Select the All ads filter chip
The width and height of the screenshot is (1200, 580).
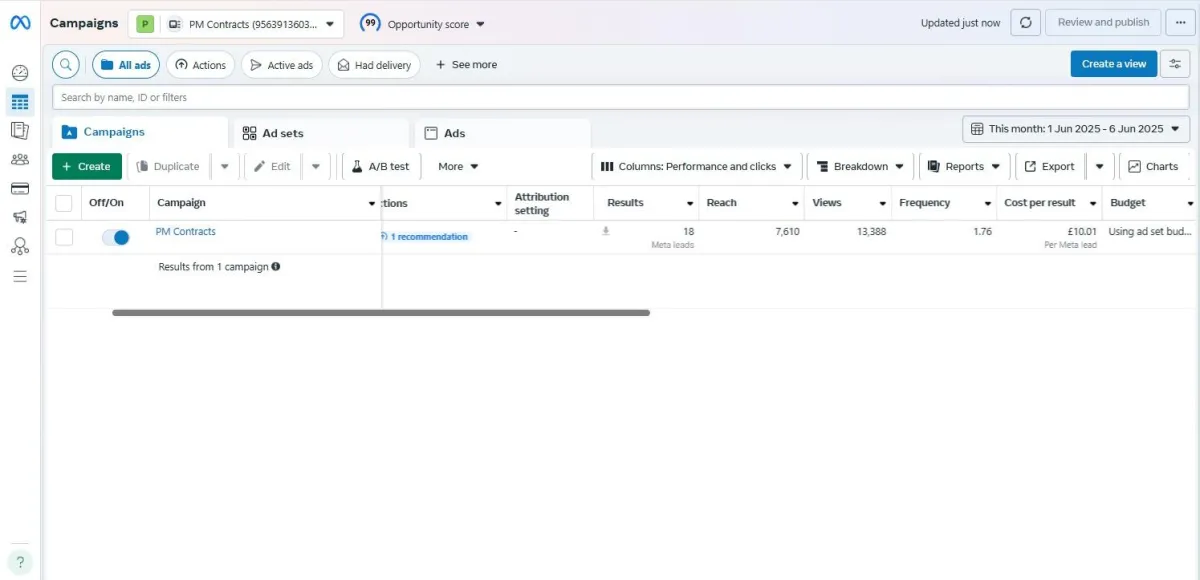[x=126, y=65]
